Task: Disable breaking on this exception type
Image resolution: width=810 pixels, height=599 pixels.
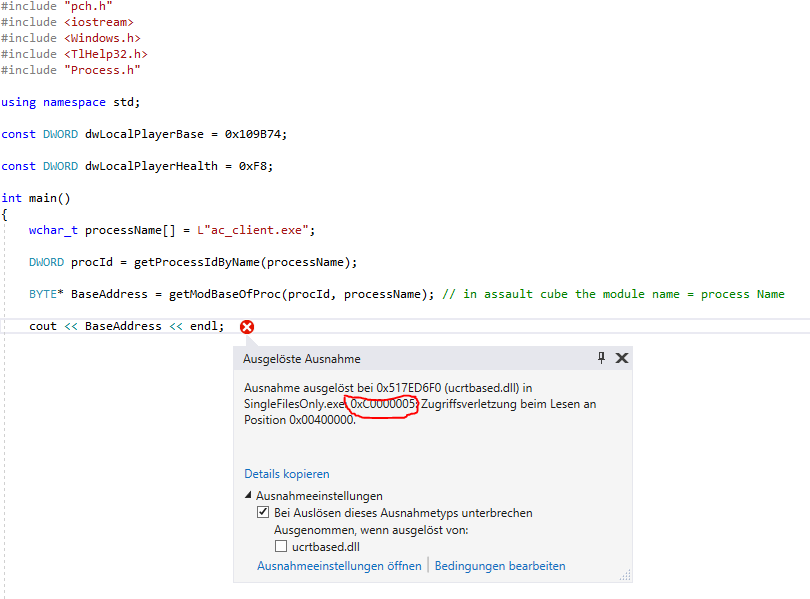Action: click(x=262, y=511)
